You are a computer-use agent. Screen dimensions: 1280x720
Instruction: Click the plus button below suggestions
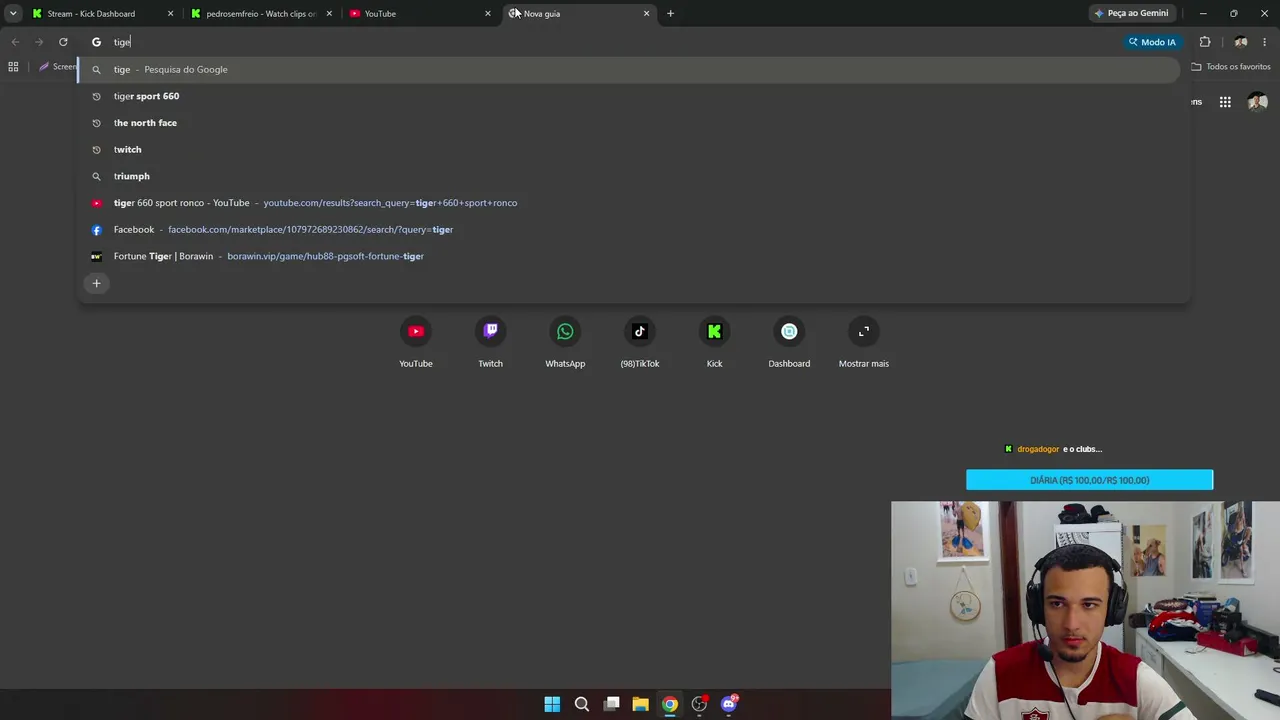(x=97, y=283)
